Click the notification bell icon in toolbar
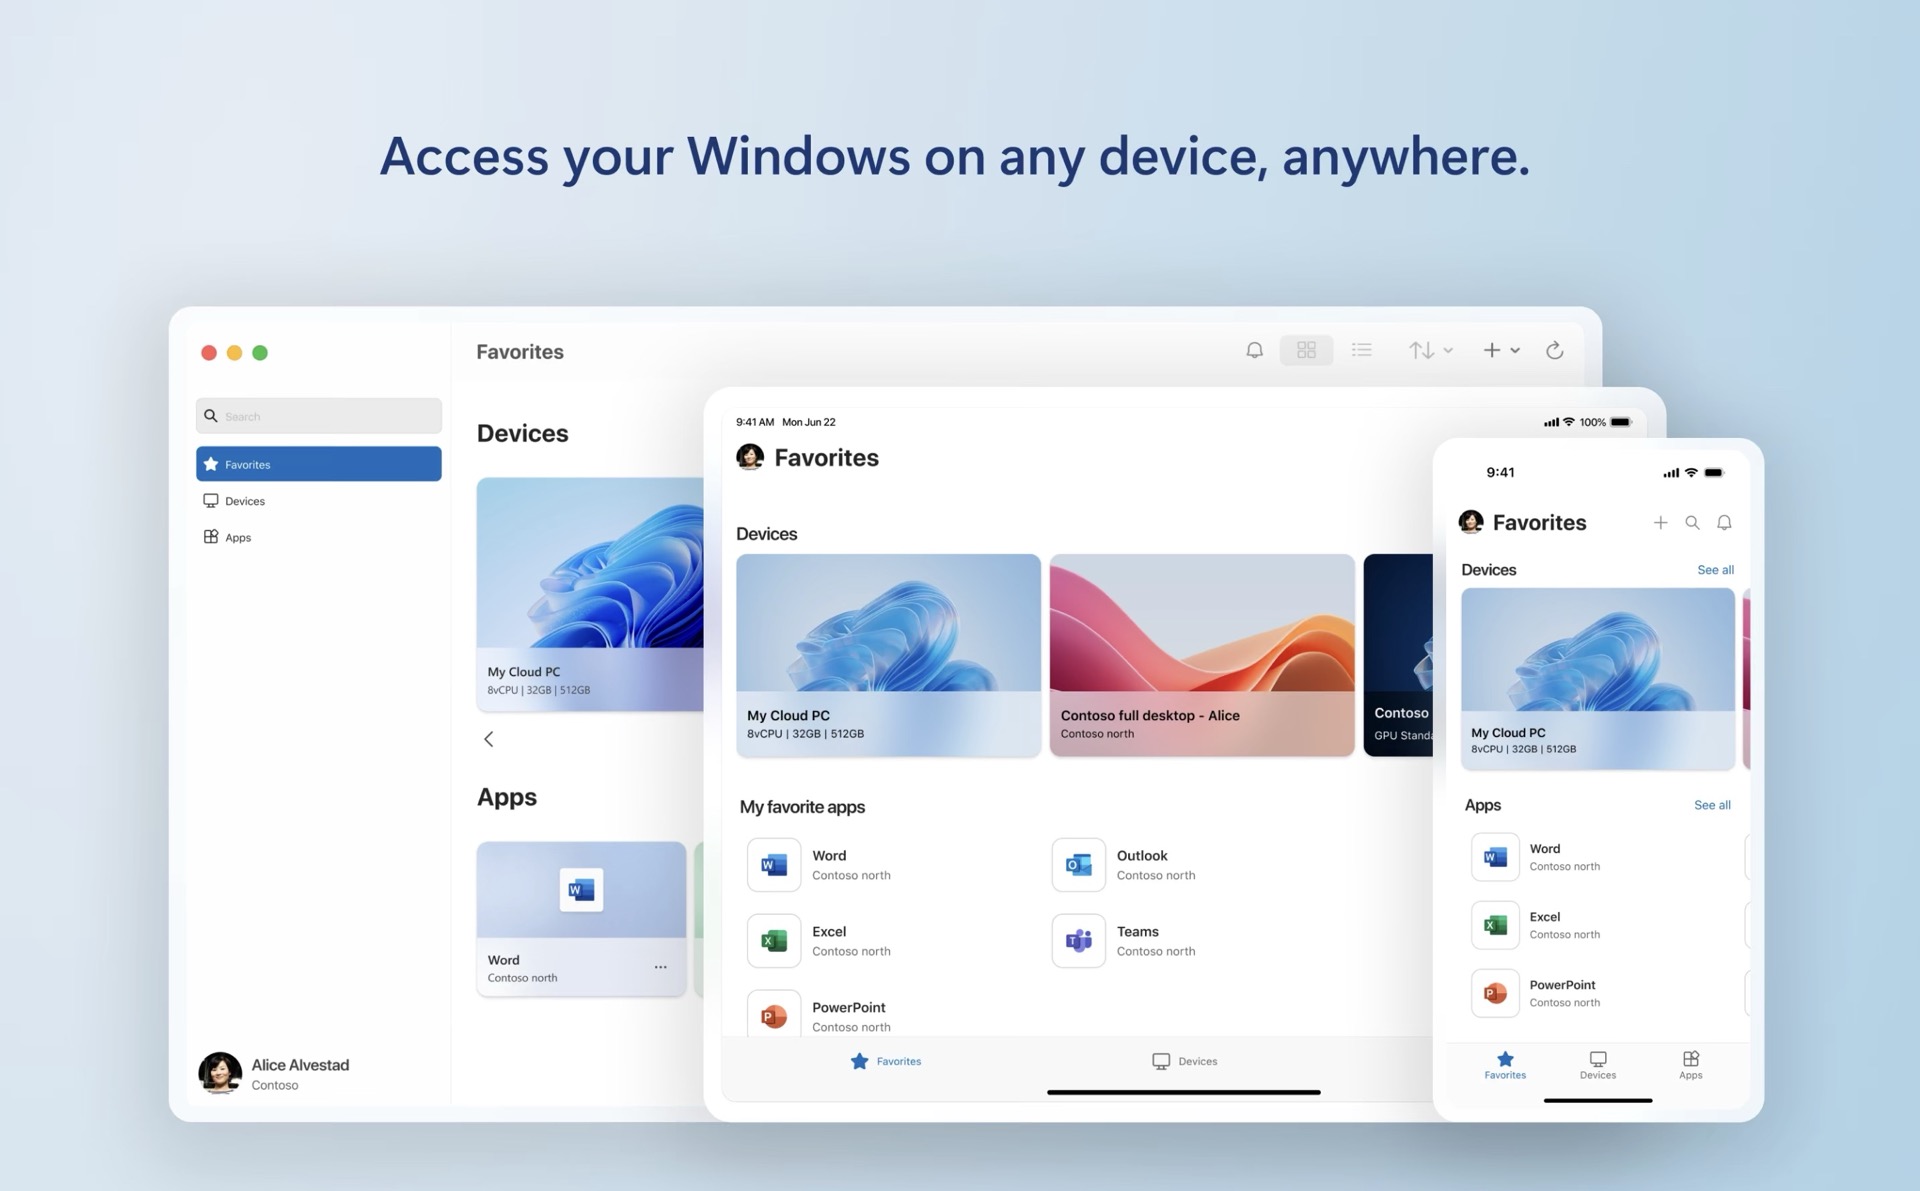Viewport: 1920px width, 1191px height. pyautogui.click(x=1252, y=351)
